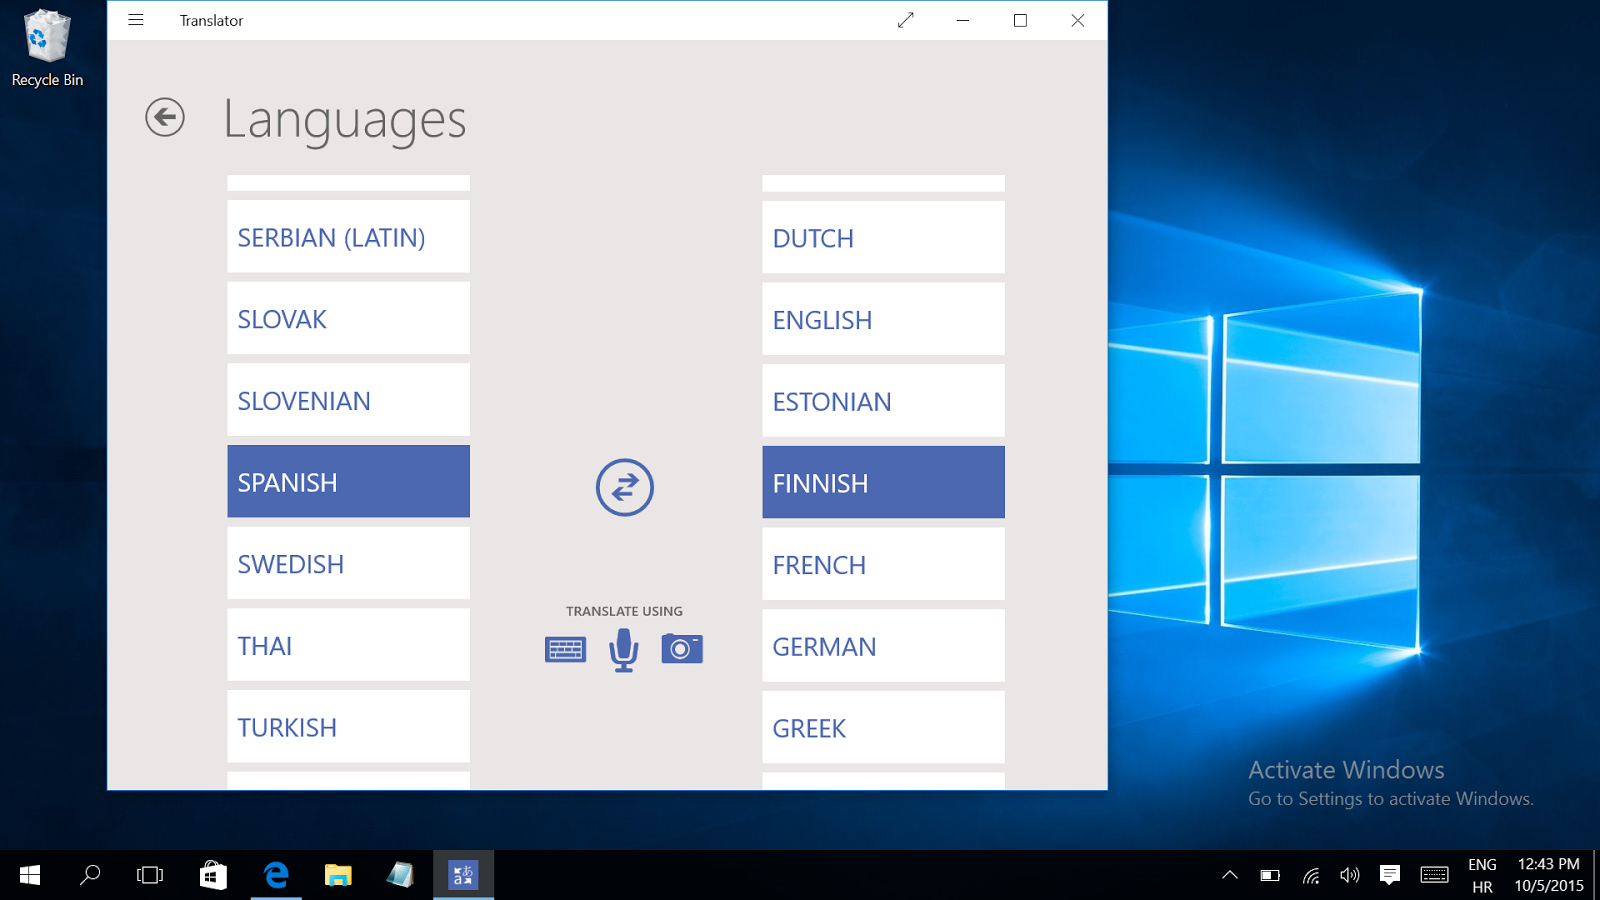Viewport: 1600px width, 900px height.
Task: Open camera translation mode icon
Action: [x=682, y=650]
